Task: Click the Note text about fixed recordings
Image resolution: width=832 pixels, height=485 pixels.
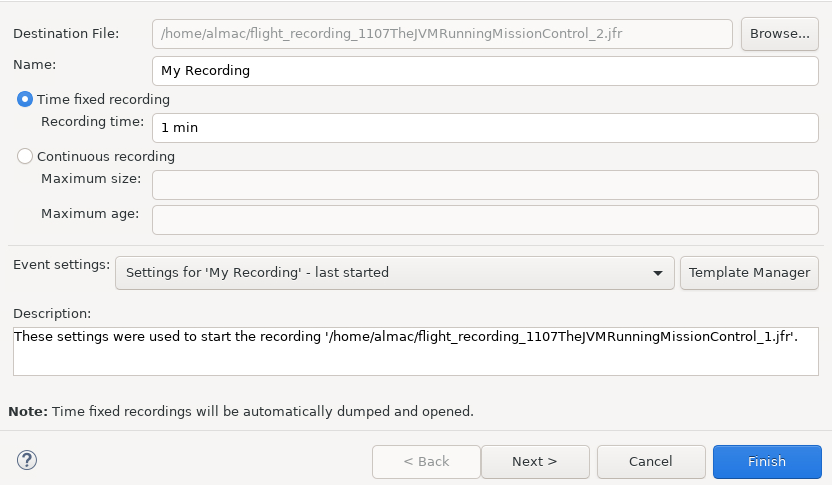Action: click(240, 411)
